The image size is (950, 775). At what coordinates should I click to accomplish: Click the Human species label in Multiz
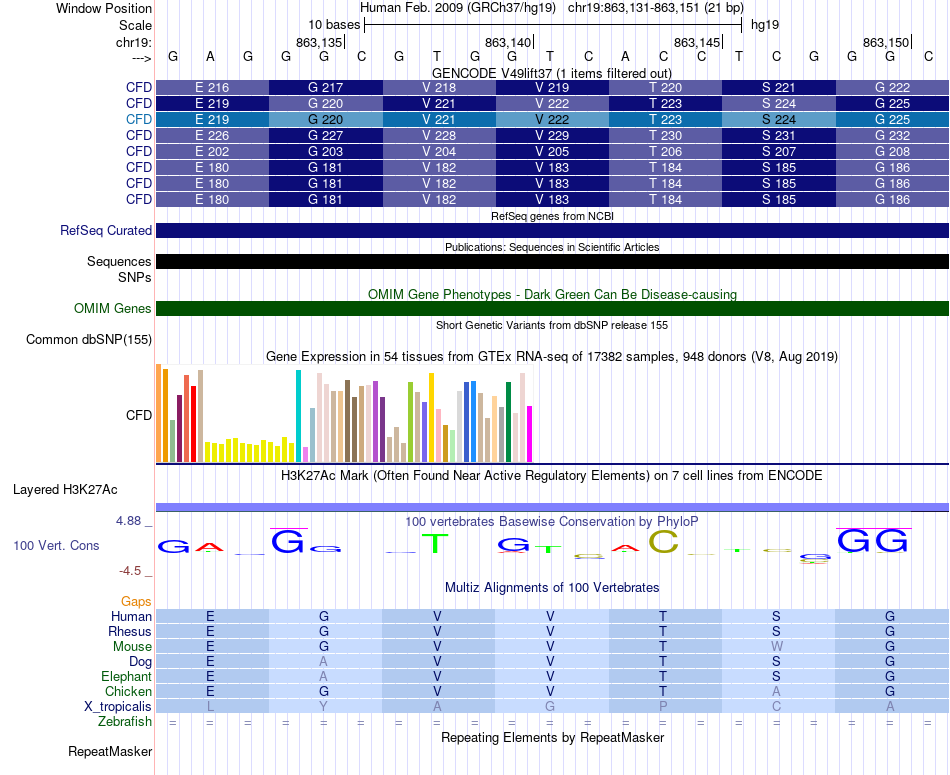click(x=131, y=616)
